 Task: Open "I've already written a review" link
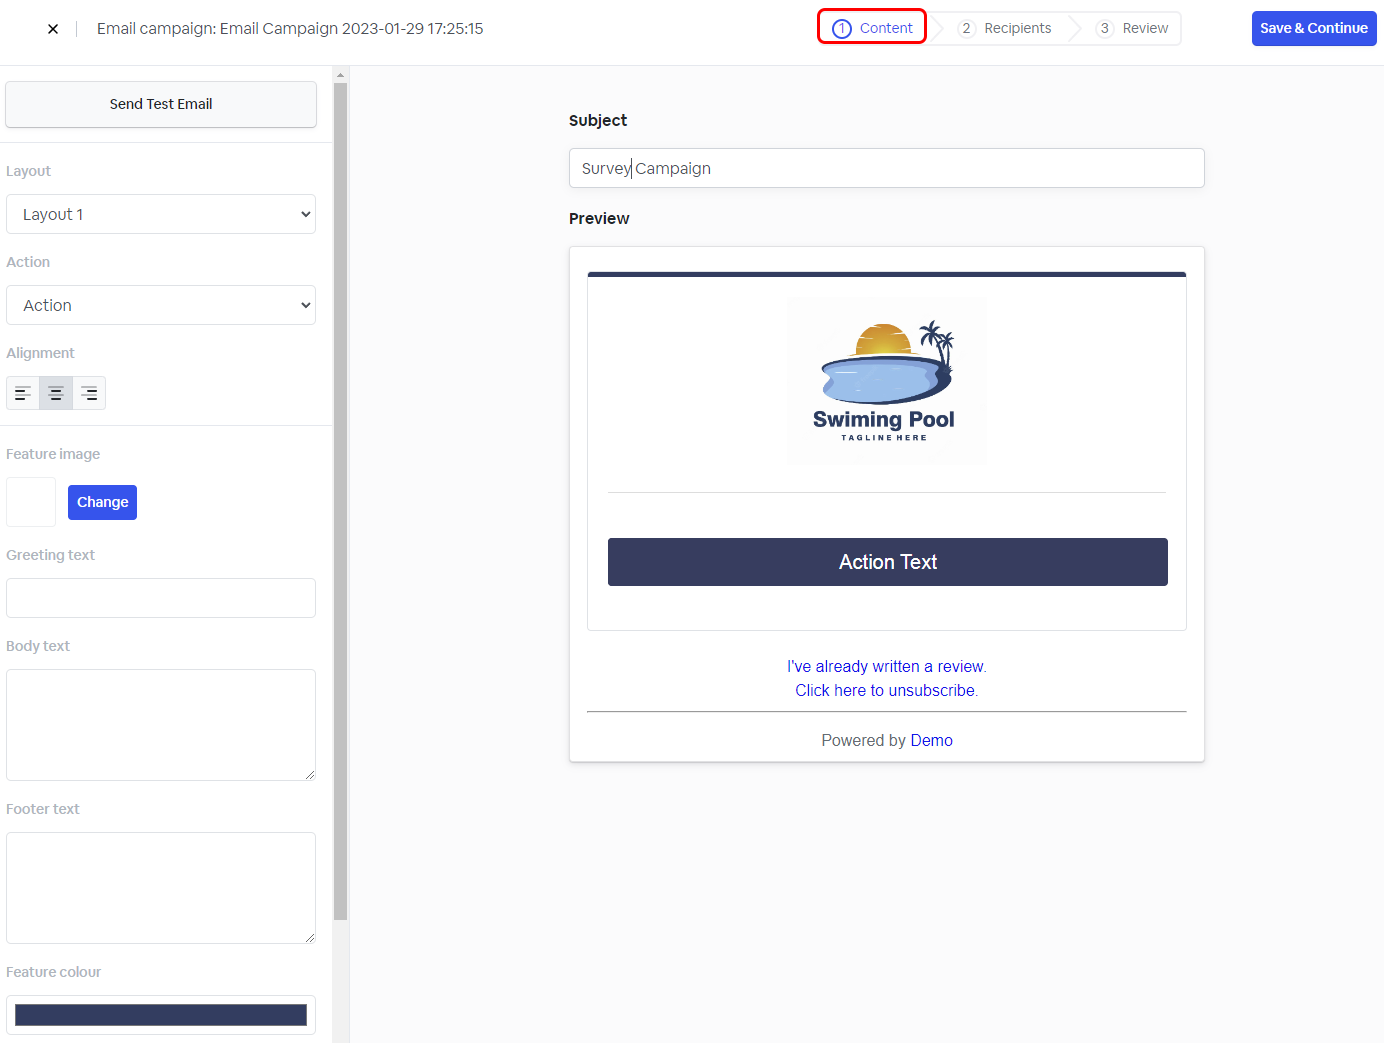tap(886, 666)
